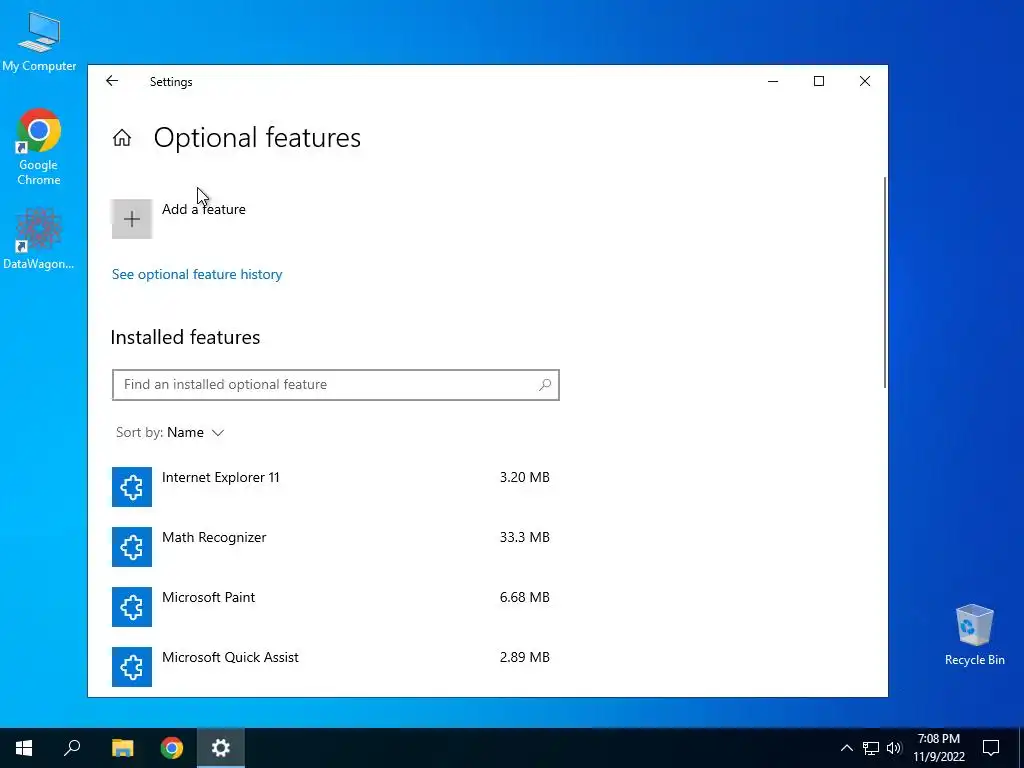Screen dimensions: 1024x768
Task: Open the taskbar clock and date
Action: coord(939,748)
